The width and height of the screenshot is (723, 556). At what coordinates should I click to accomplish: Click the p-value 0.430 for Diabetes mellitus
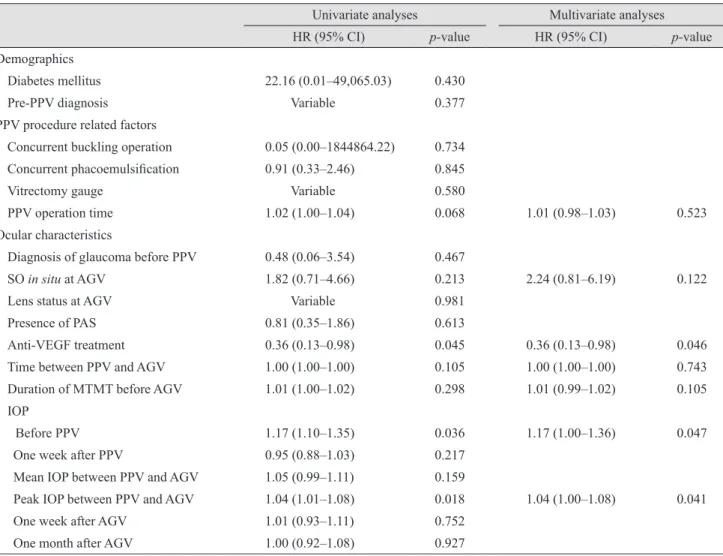450,81
